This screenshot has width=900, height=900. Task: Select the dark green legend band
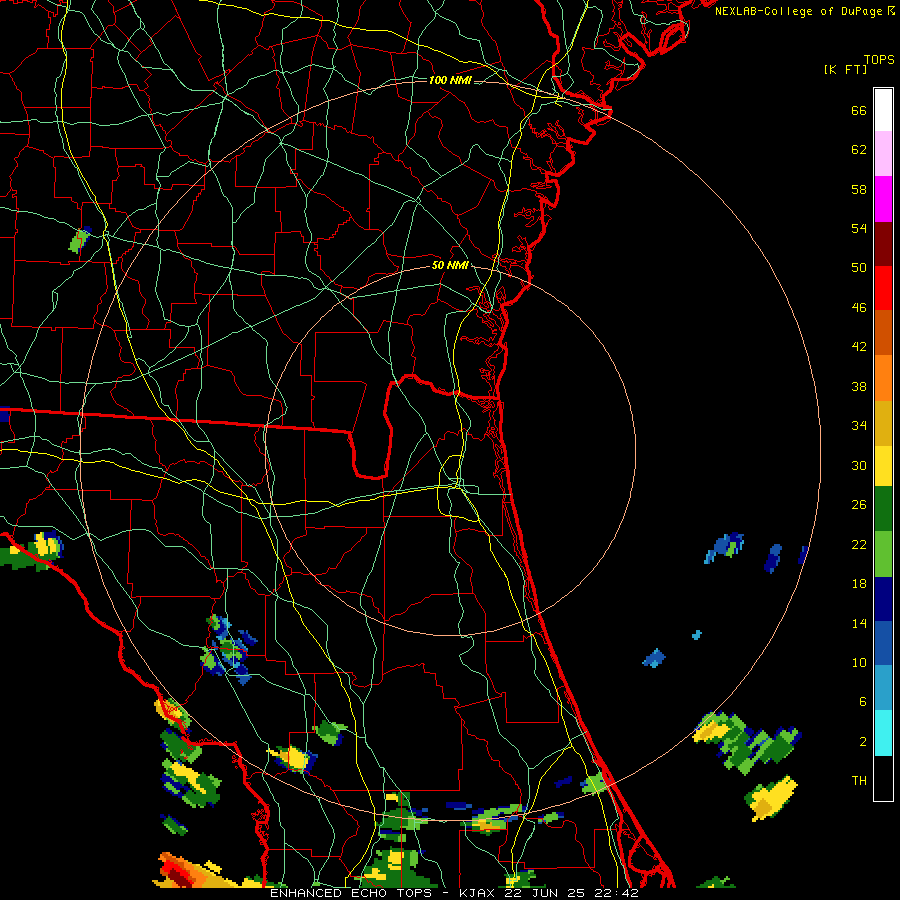pyautogui.click(x=883, y=509)
